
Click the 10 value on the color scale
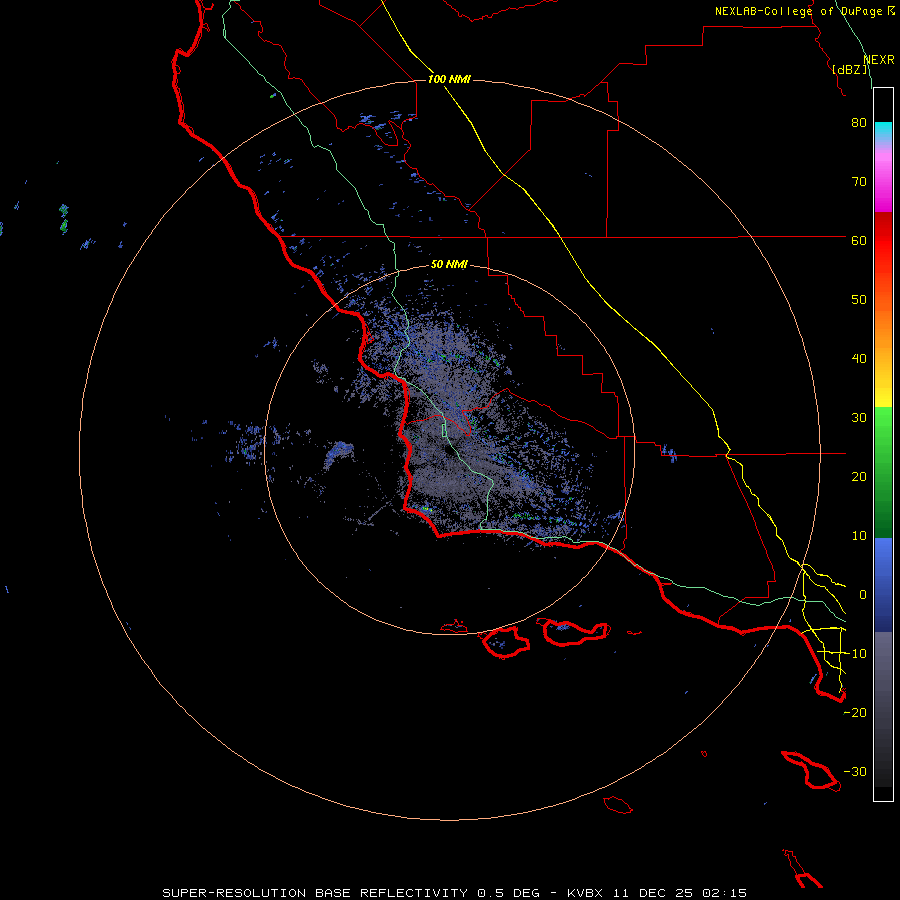pyautogui.click(x=859, y=536)
